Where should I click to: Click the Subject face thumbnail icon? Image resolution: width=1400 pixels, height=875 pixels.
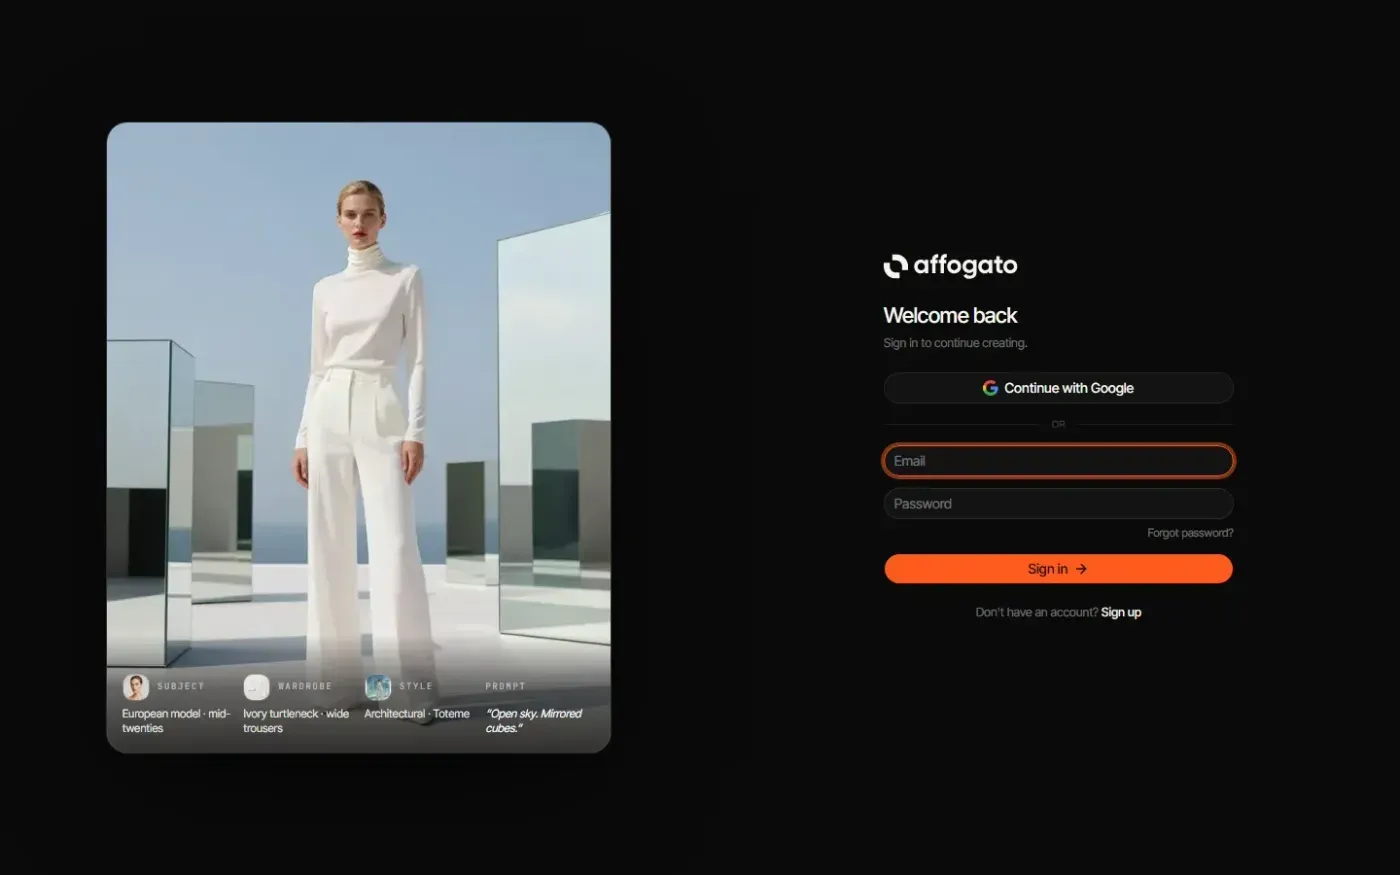[x=135, y=687]
